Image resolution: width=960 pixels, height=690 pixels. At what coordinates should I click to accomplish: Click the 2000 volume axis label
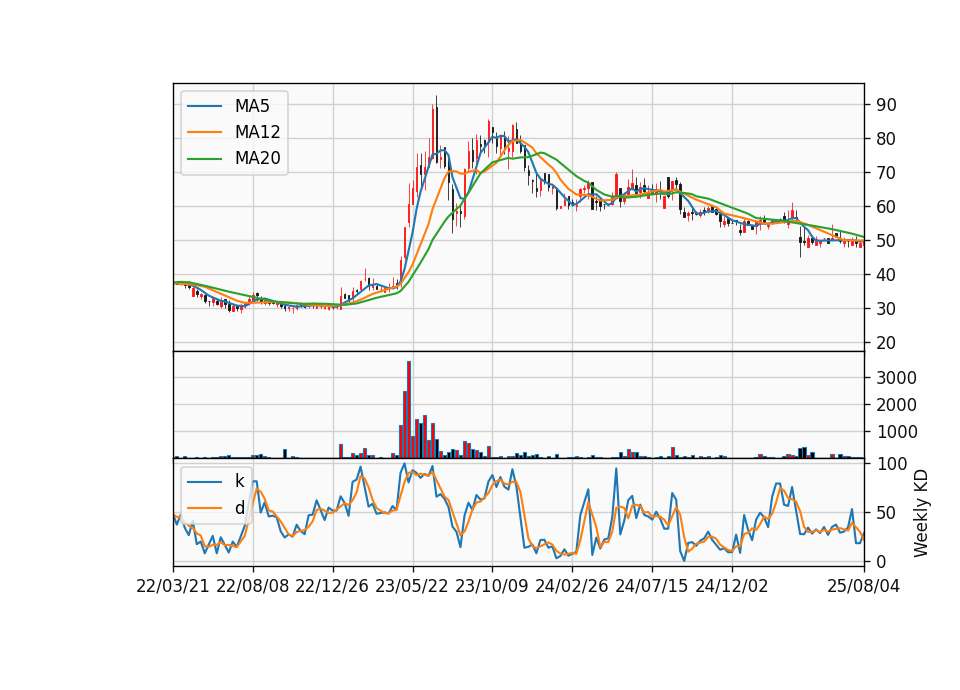click(896, 405)
